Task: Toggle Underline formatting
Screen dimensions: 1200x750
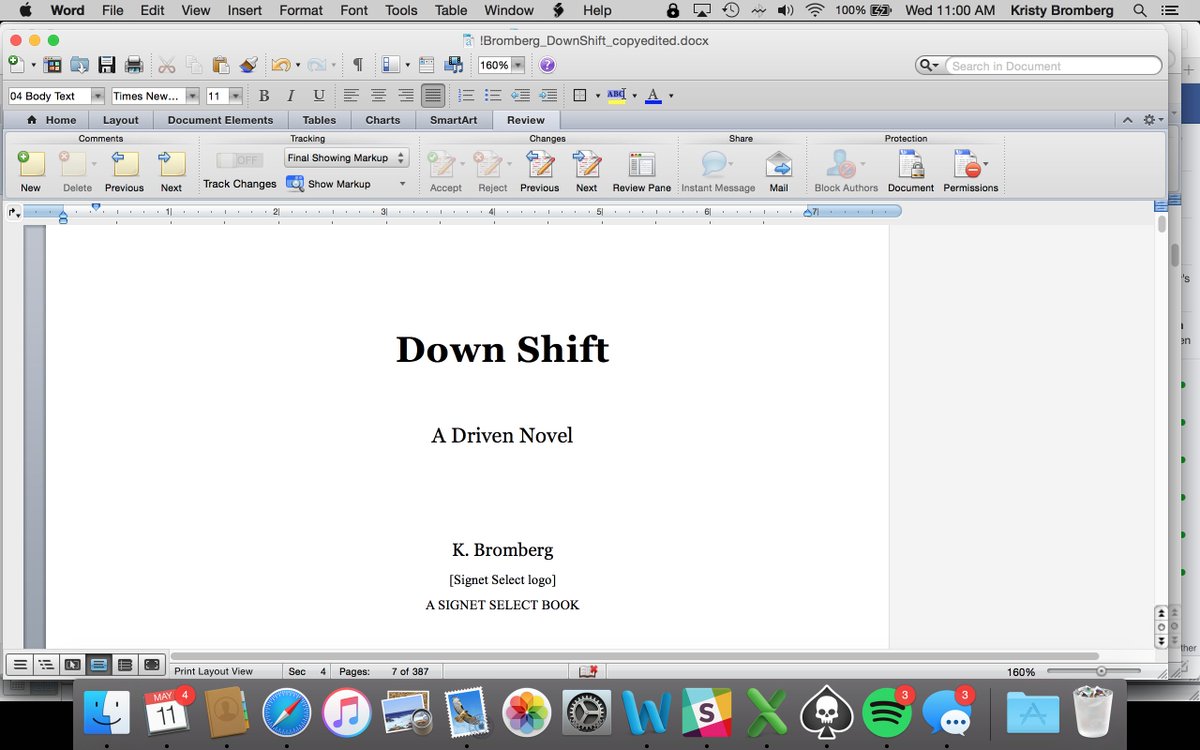Action: click(x=319, y=96)
